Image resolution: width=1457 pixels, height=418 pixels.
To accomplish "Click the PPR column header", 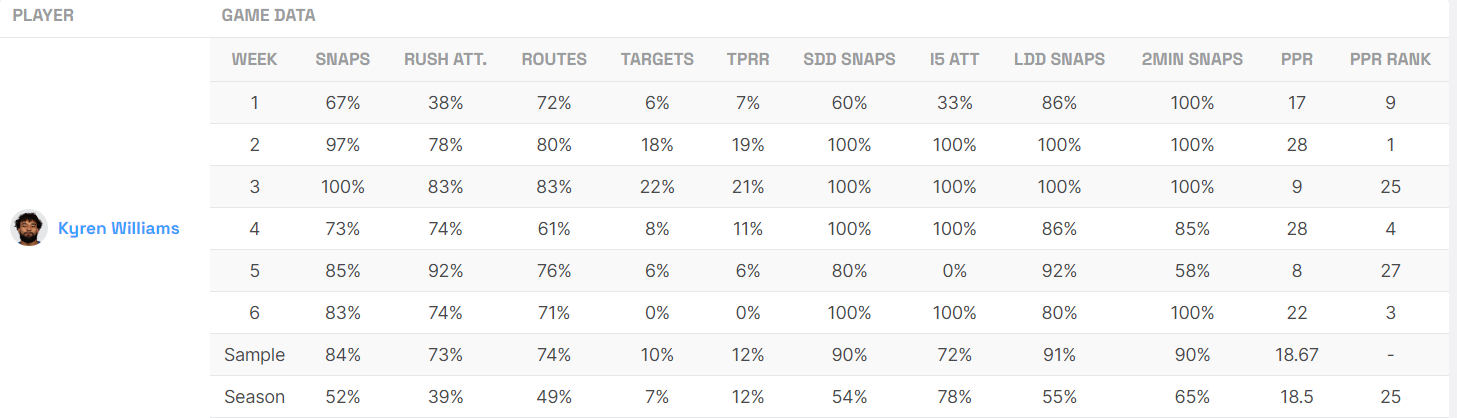I will [x=1297, y=59].
